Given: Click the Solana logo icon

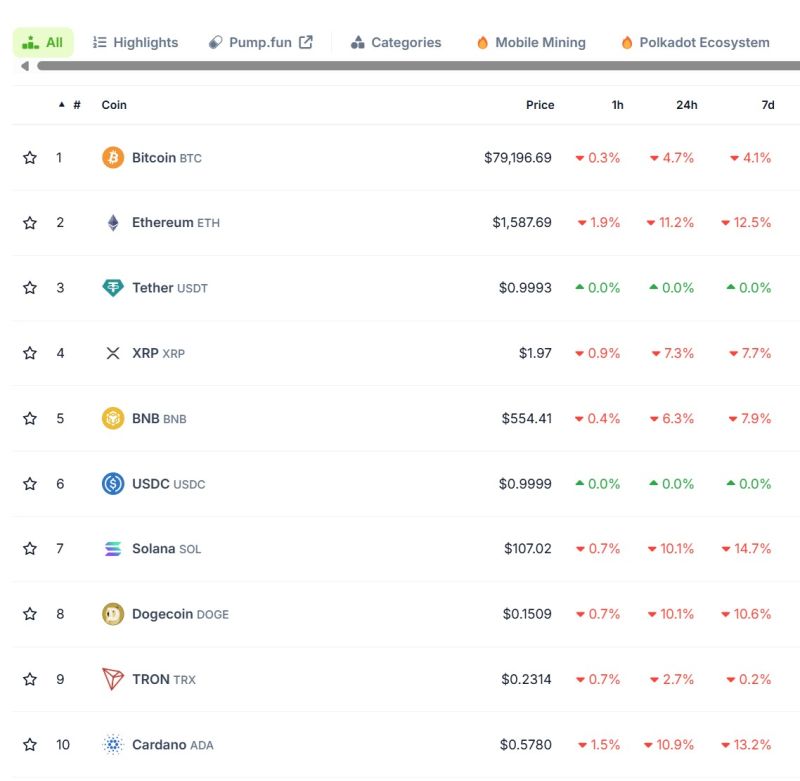Looking at the screenshot, I should (x=113, y=549).
